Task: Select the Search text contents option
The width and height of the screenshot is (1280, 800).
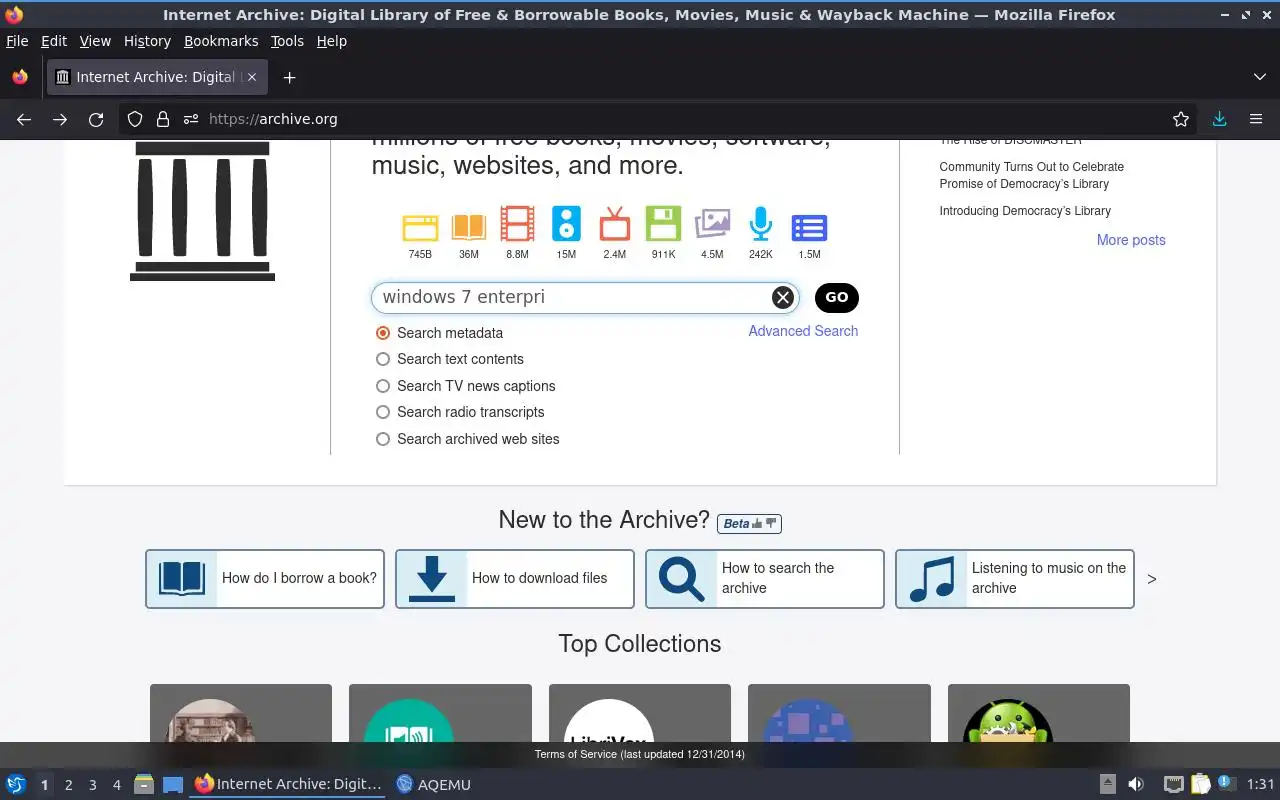Action: pyautogui.click(x=383, y=359)
